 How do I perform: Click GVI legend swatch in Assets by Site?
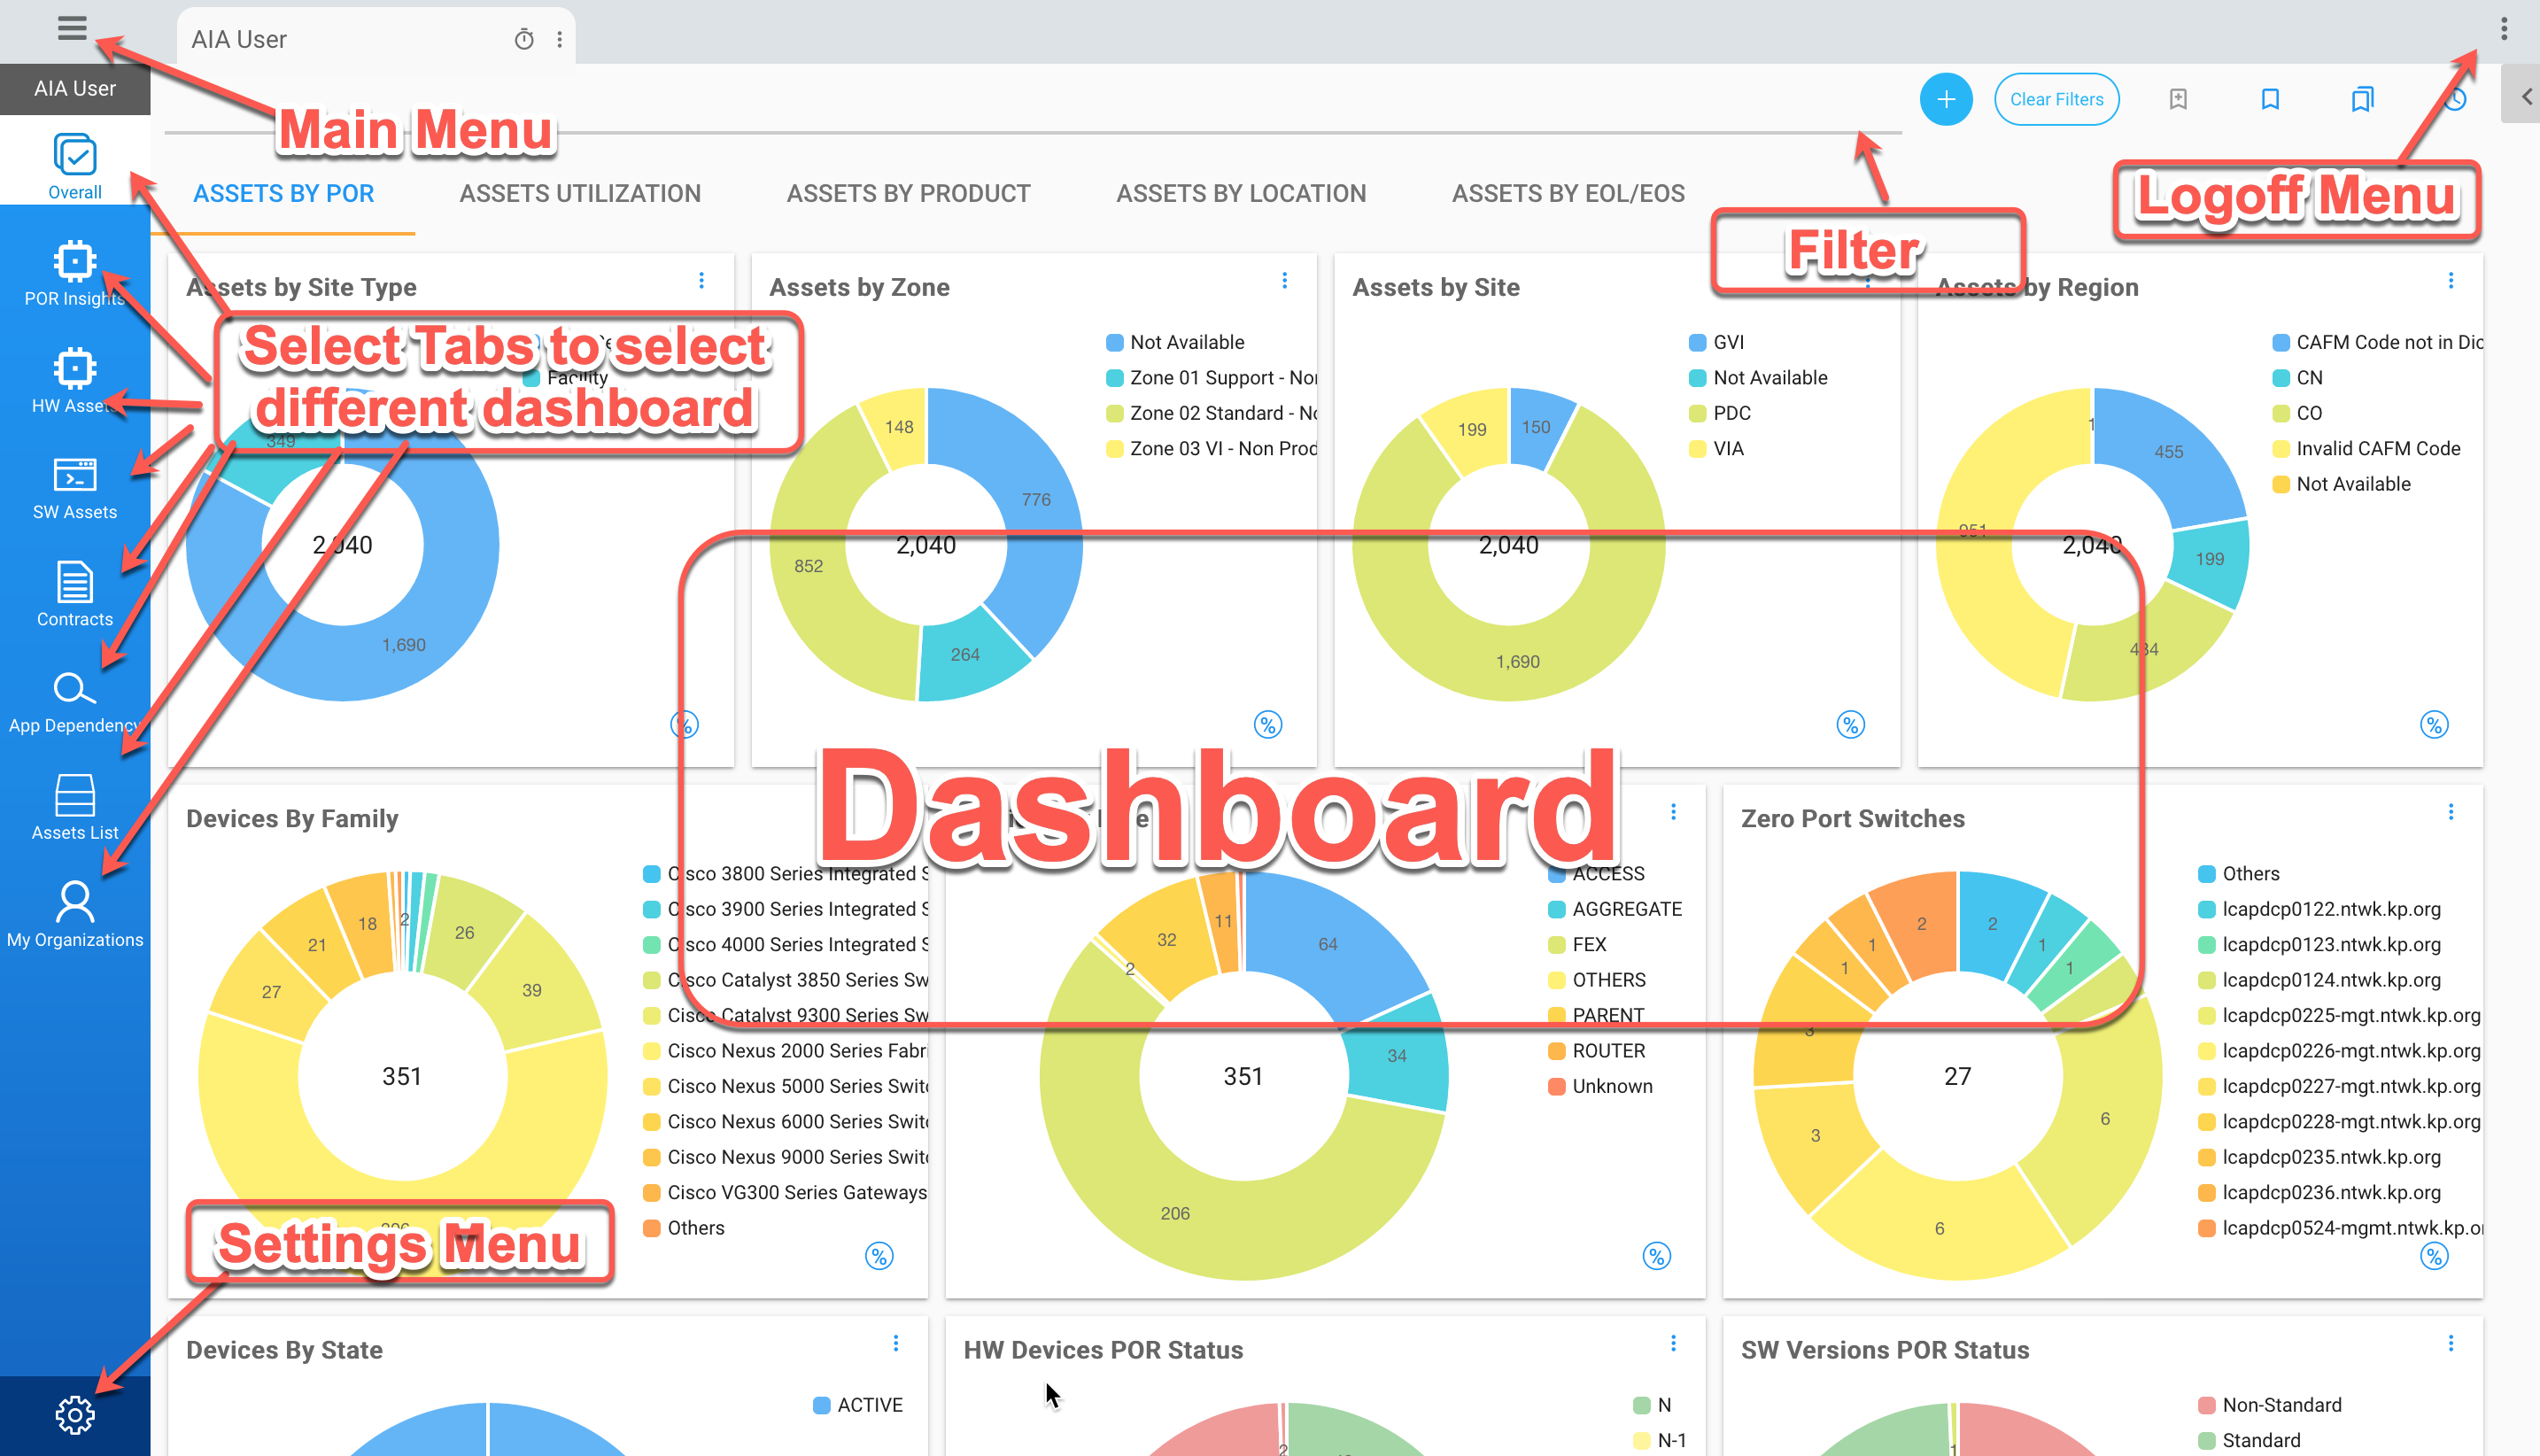1698,343
